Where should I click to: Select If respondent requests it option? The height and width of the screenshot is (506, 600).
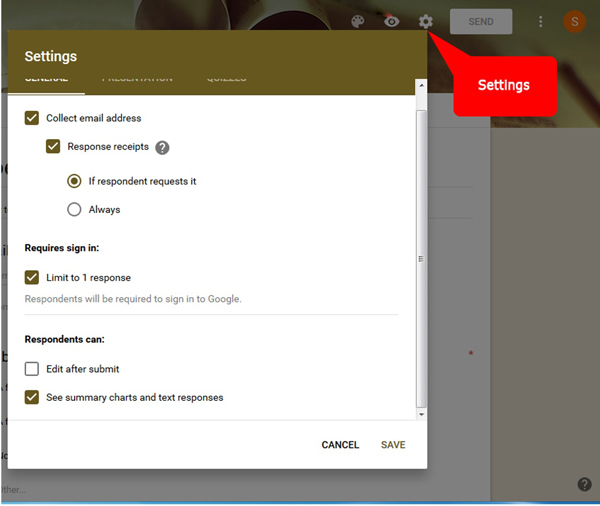(x=74, y=181)
